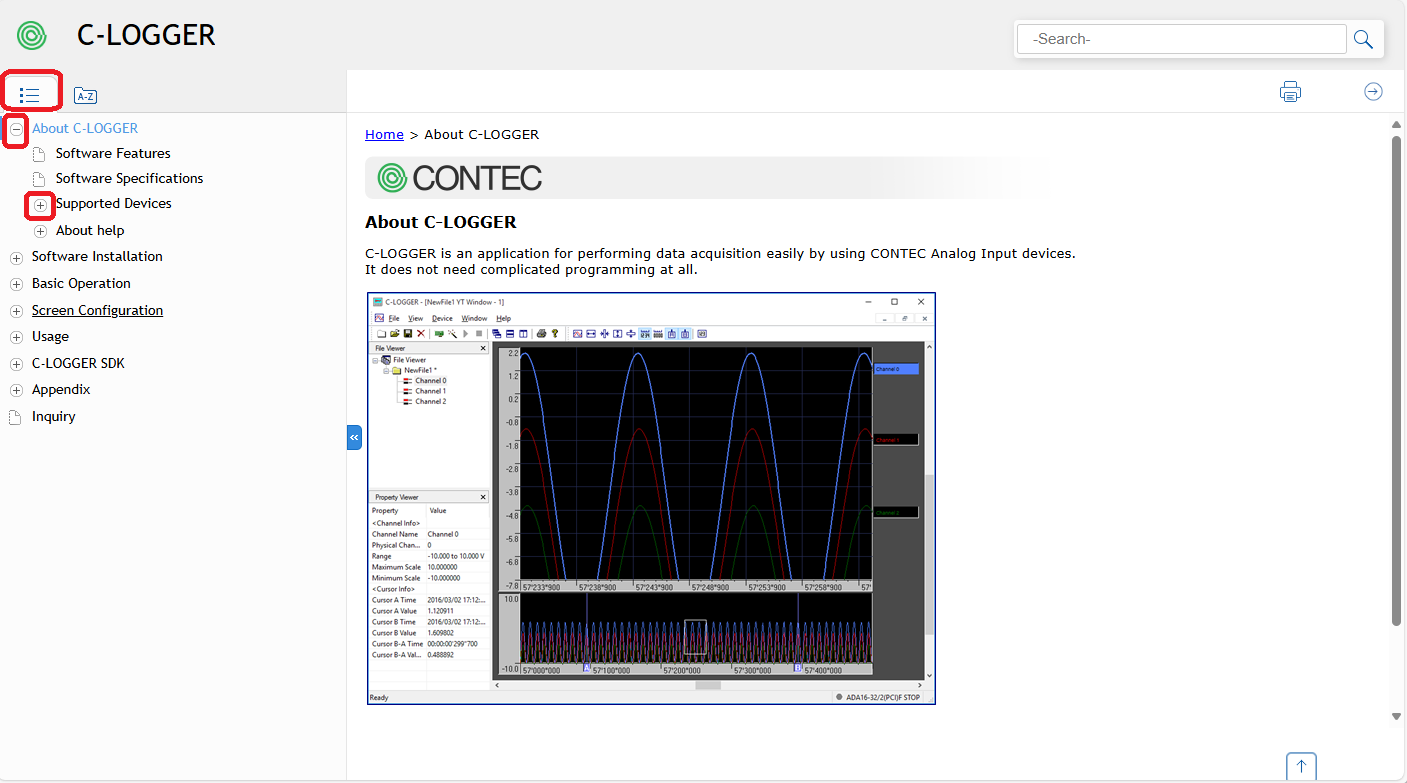Go to next page arrow icon
Viewport: 1407px width, 783px height.
pos(1373,92)
